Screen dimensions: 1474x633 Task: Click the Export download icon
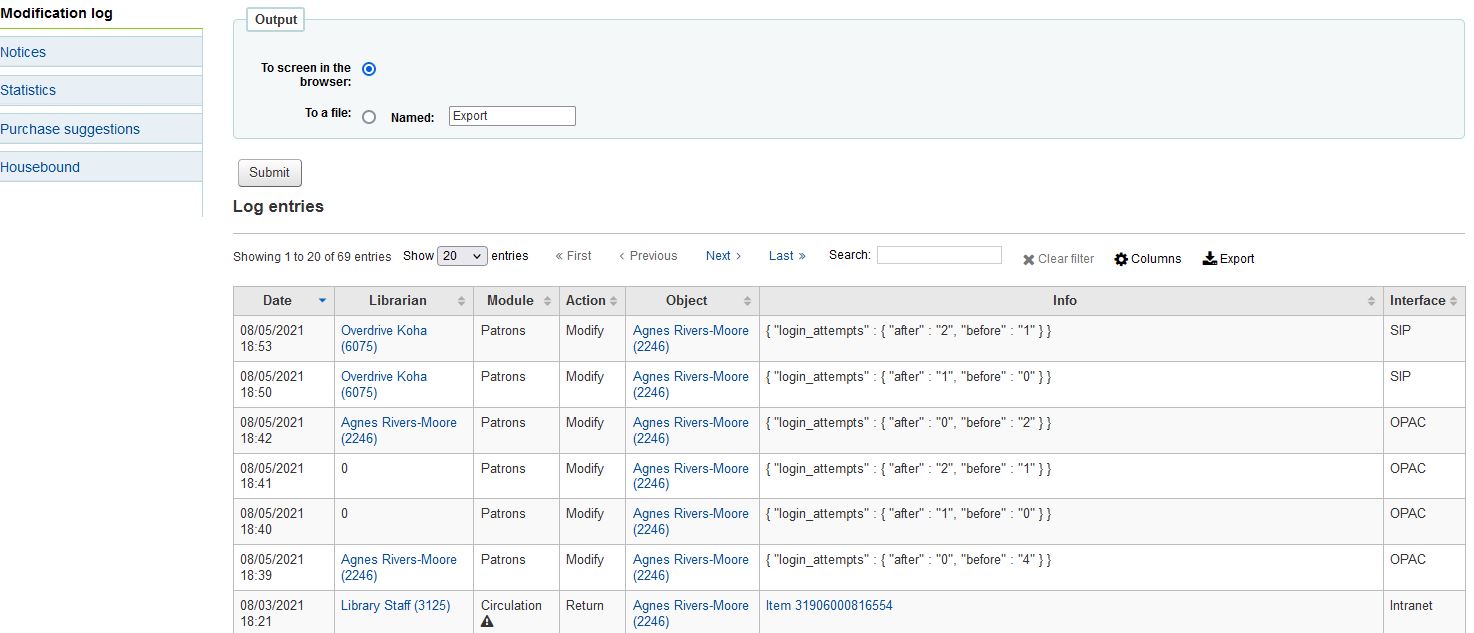click(x=1209, y=258)
